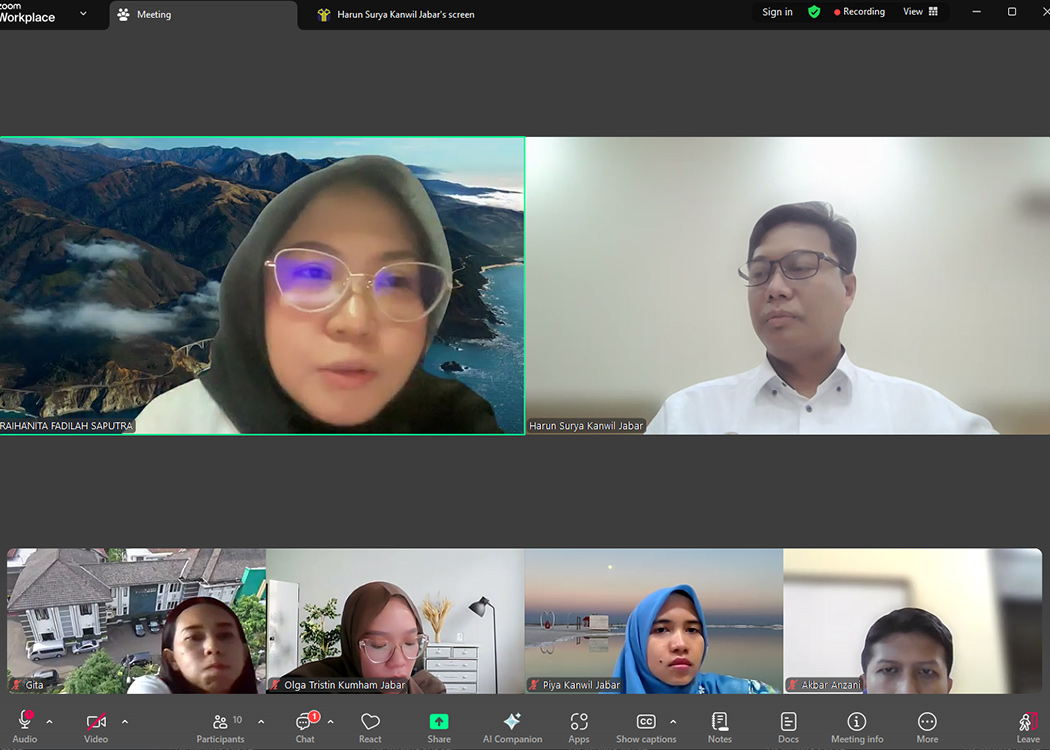Switch to the Meeting tab

(153, 15)
